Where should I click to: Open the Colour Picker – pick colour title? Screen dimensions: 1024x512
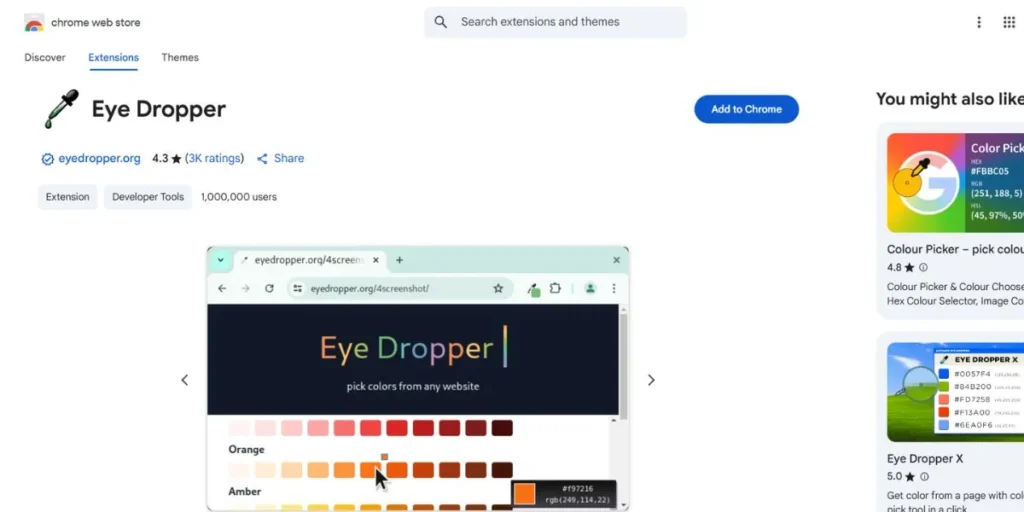click(x=955, y=249)
